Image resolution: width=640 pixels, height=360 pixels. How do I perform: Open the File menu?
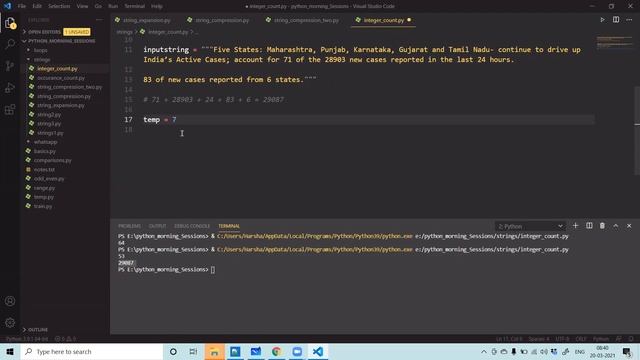tap(22, 6)
